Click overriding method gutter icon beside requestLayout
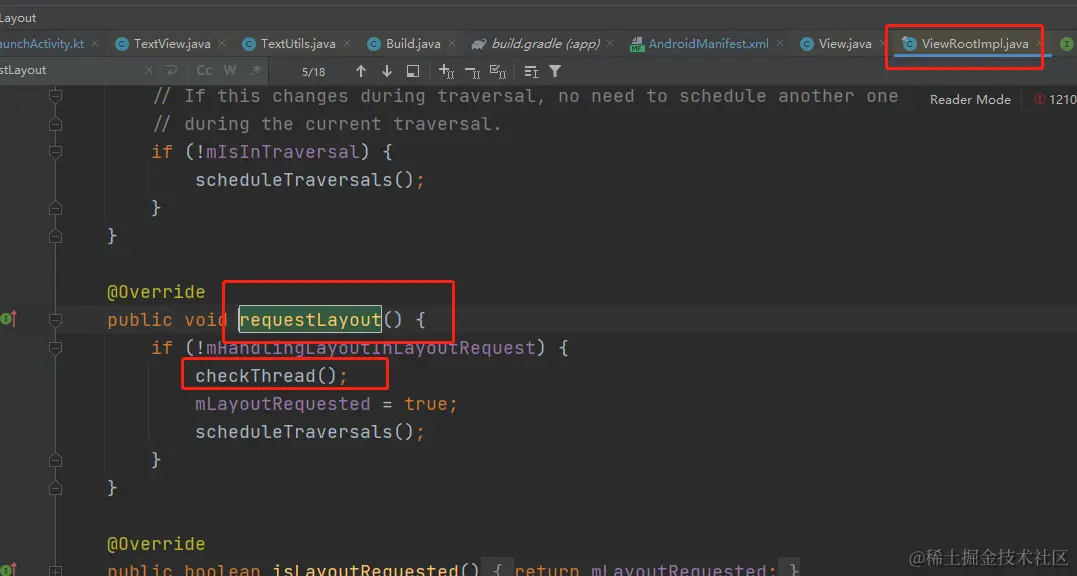 click(9, 319)
